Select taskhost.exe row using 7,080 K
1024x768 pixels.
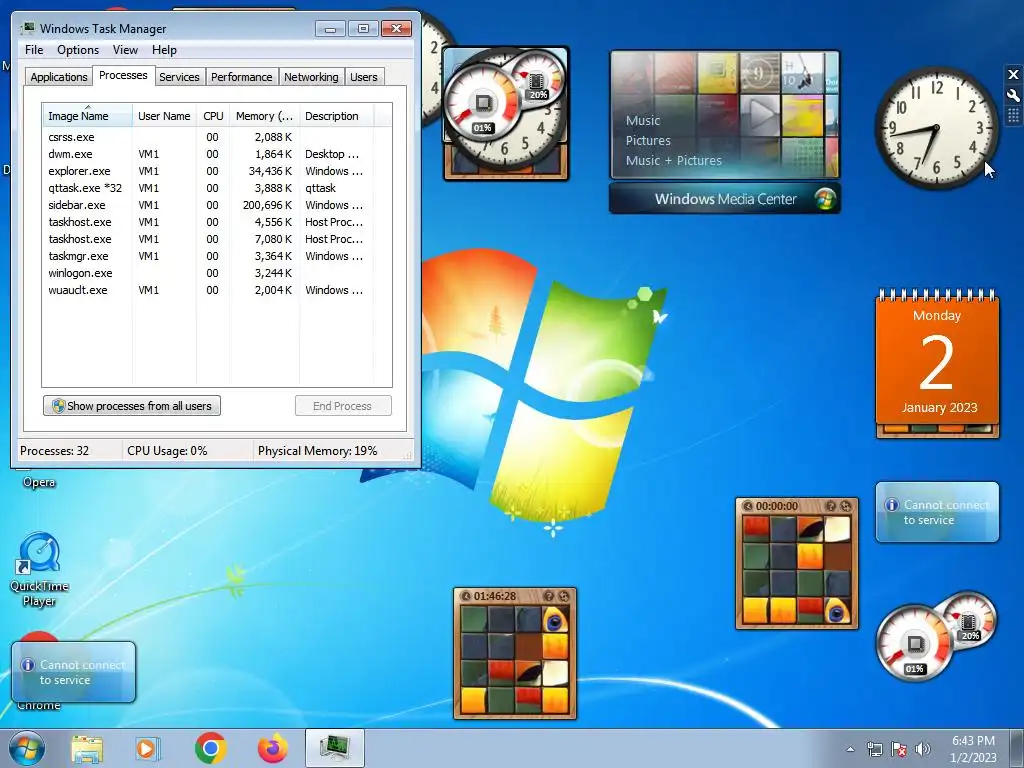point(208,239)
